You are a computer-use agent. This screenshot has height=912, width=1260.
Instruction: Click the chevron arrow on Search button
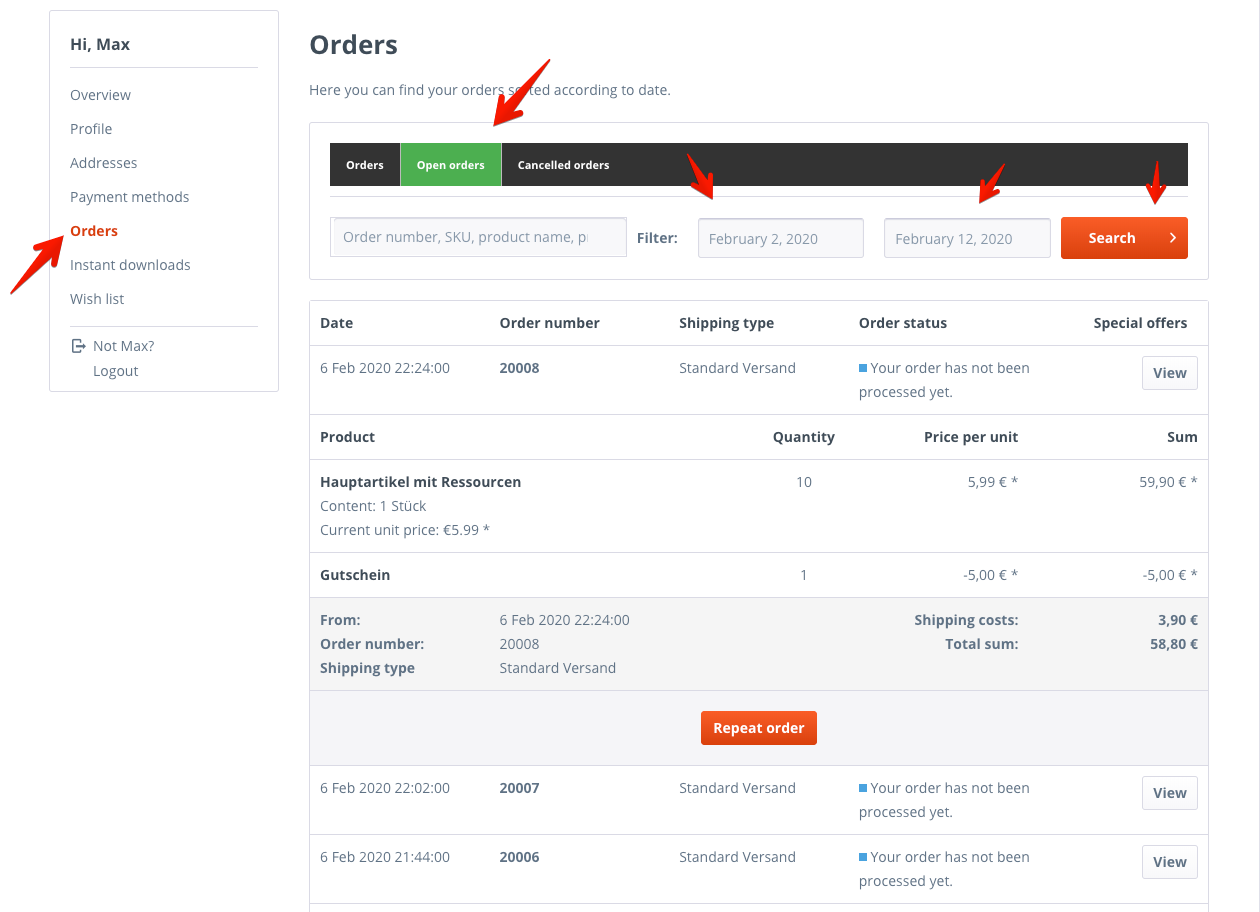(x=1172, y=238)
